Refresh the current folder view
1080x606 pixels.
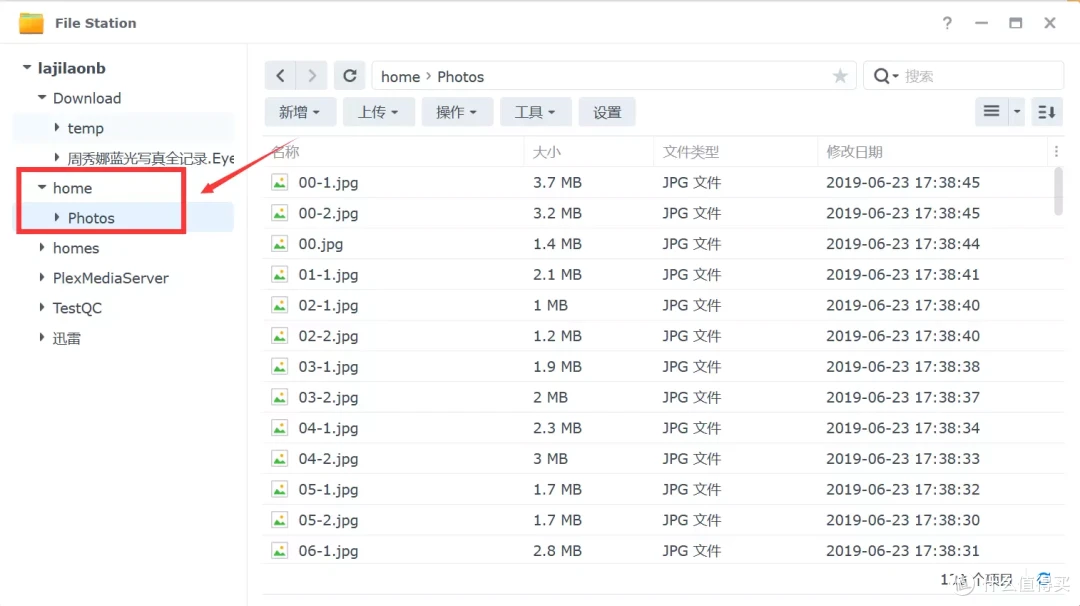(x=349, y=75)
